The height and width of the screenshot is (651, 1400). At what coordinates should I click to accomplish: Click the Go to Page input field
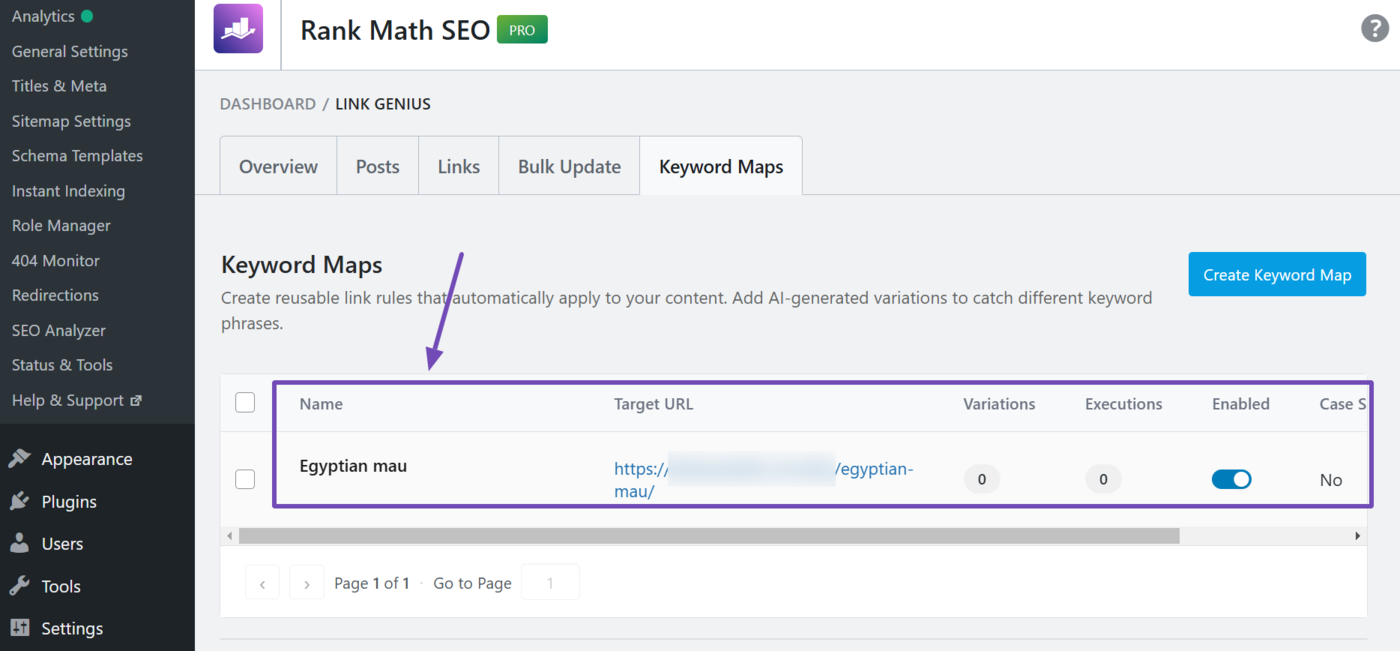(x=549, y=583)
